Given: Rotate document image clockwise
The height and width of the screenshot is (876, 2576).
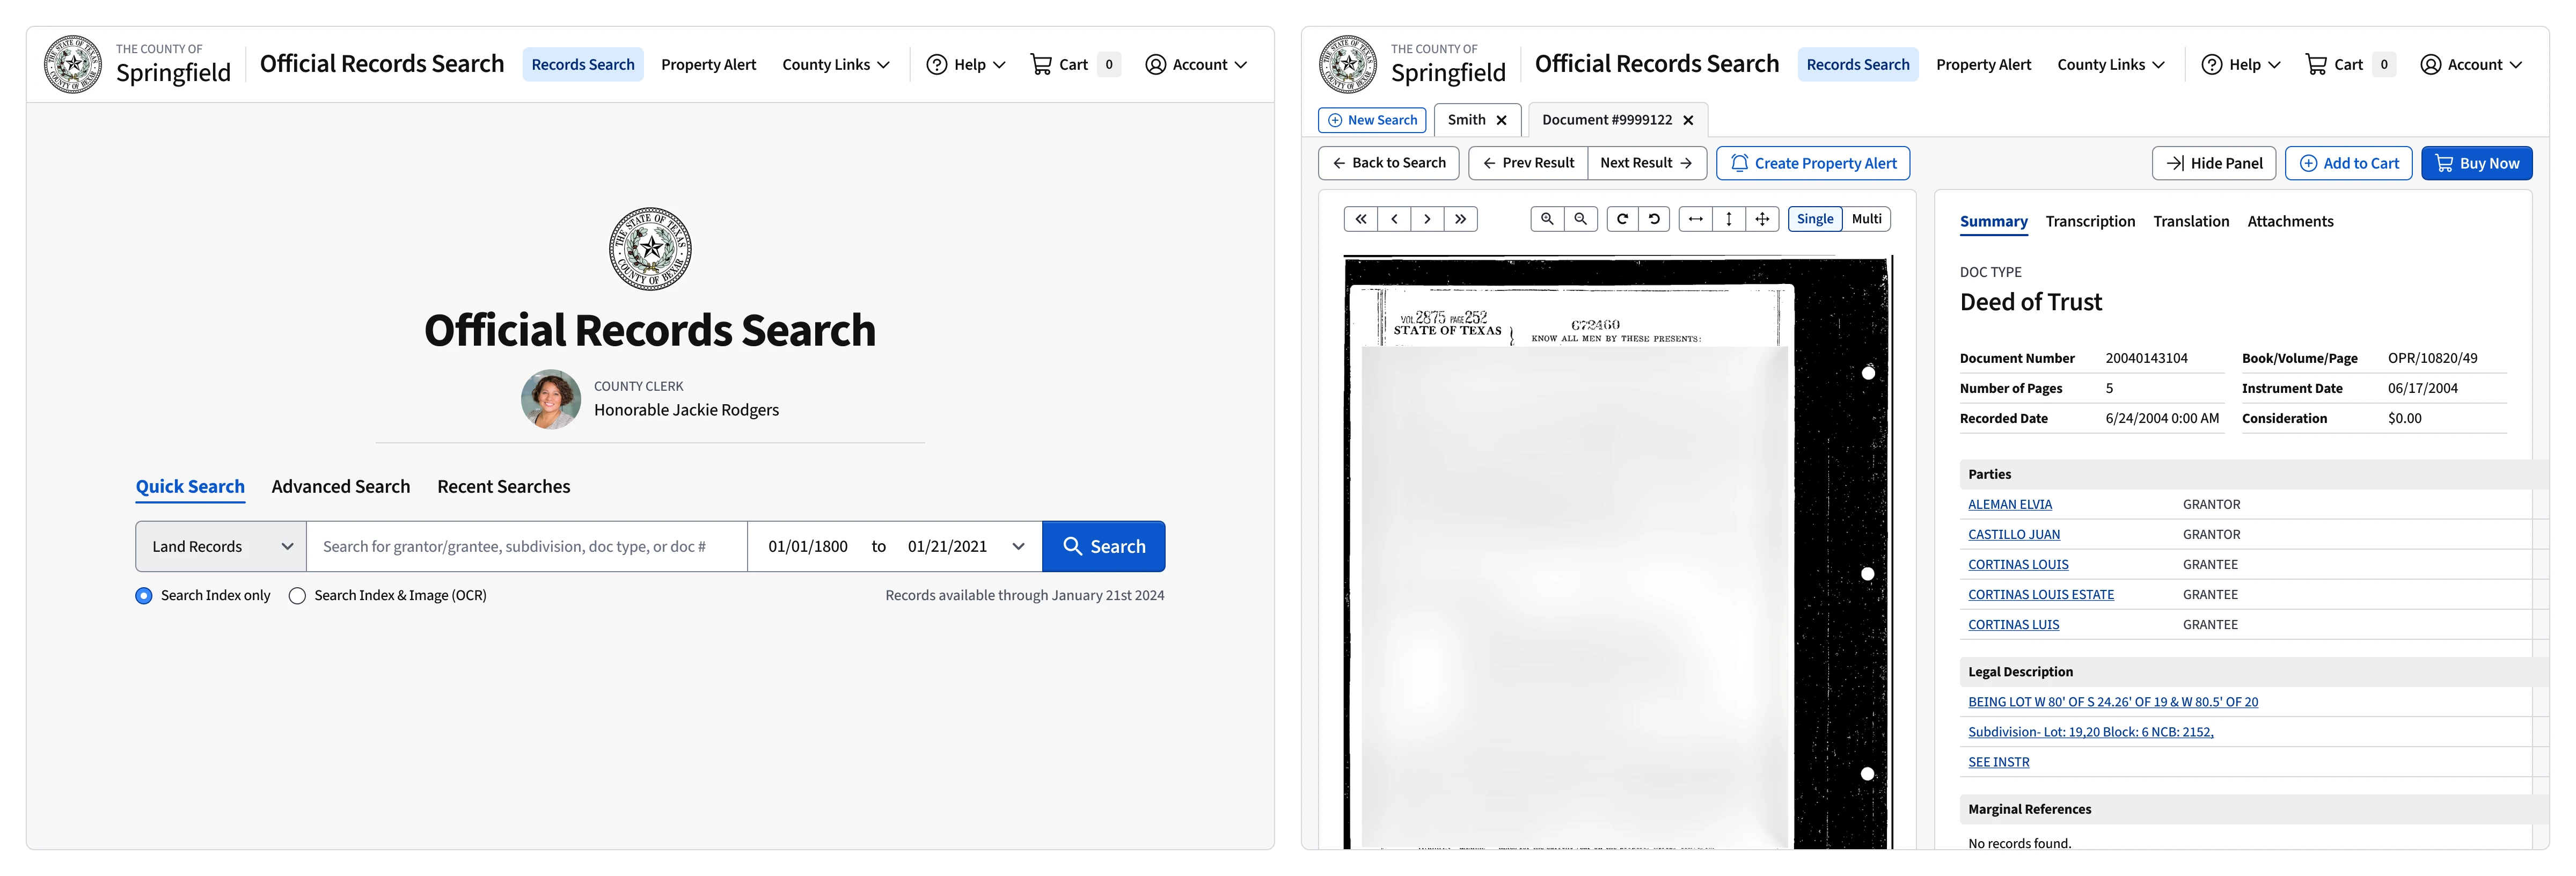Looking at the screenshot, I should coord(1622,219).
